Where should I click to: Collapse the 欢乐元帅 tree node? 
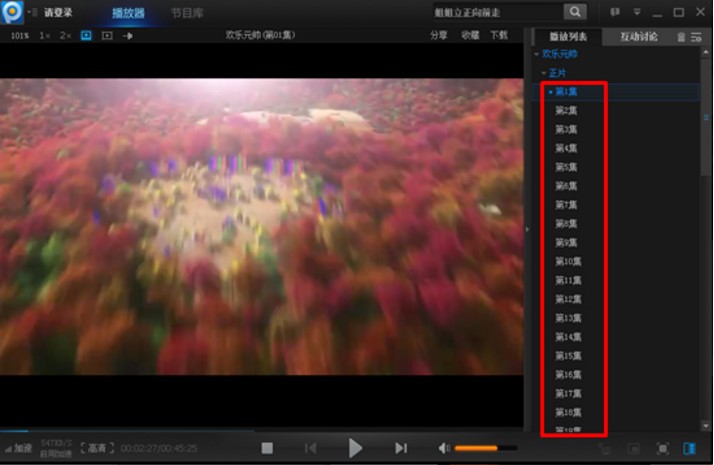(x=537, y=54)
